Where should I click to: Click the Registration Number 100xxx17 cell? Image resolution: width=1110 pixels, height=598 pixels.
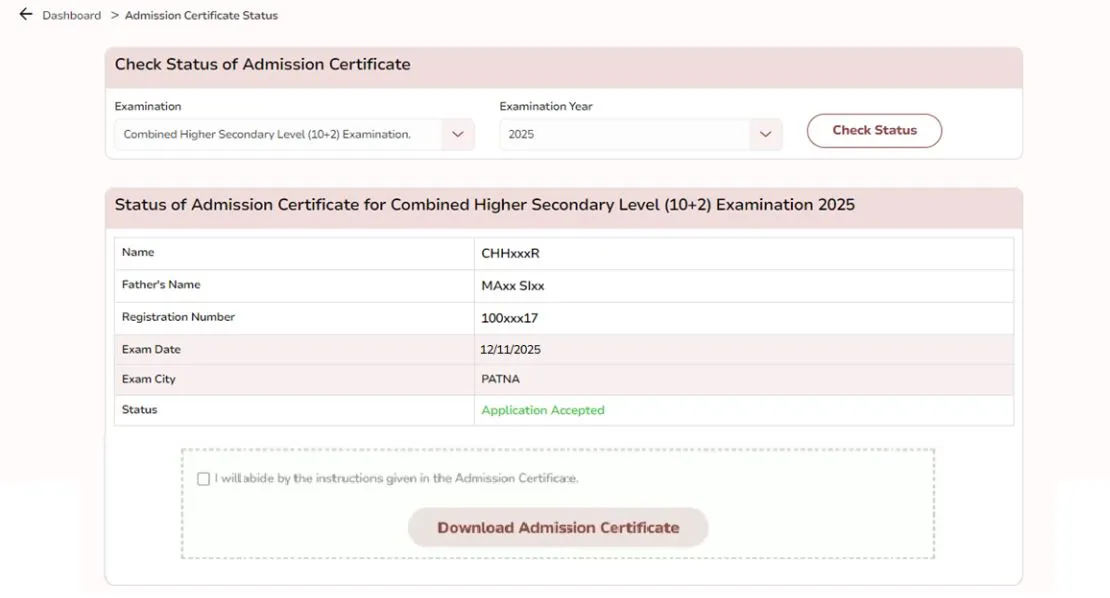pyautogui.click(x=511, y=316)
